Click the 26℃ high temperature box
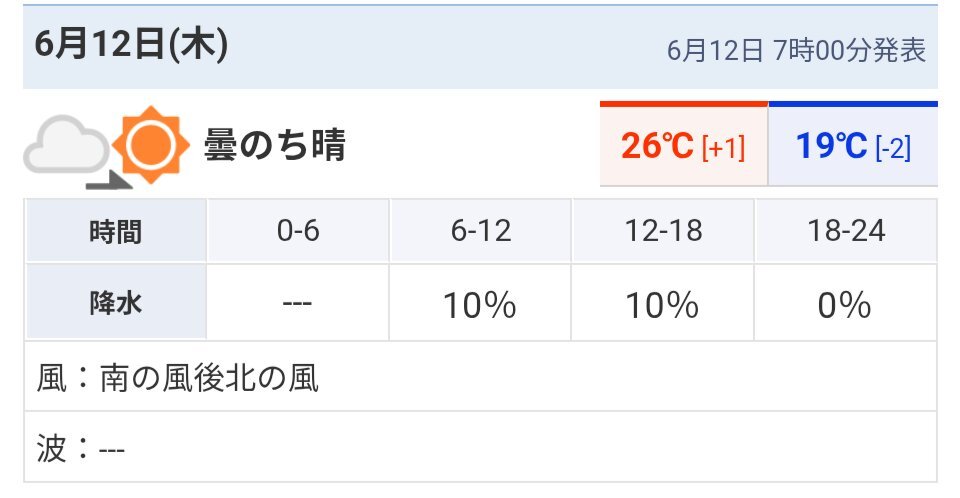Image resolution: width=960 pixels, height=498 pixels. pyautogui.click(x=683, y=143)
